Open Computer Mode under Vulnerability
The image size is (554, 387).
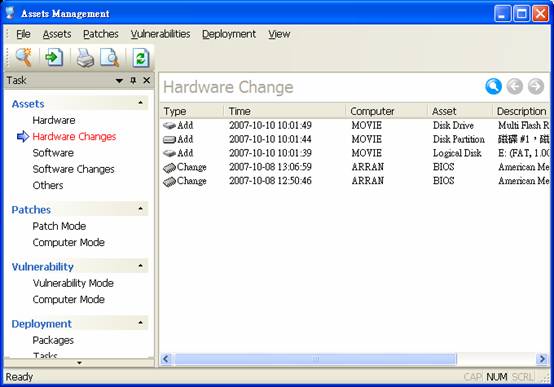tap(69, 300)
